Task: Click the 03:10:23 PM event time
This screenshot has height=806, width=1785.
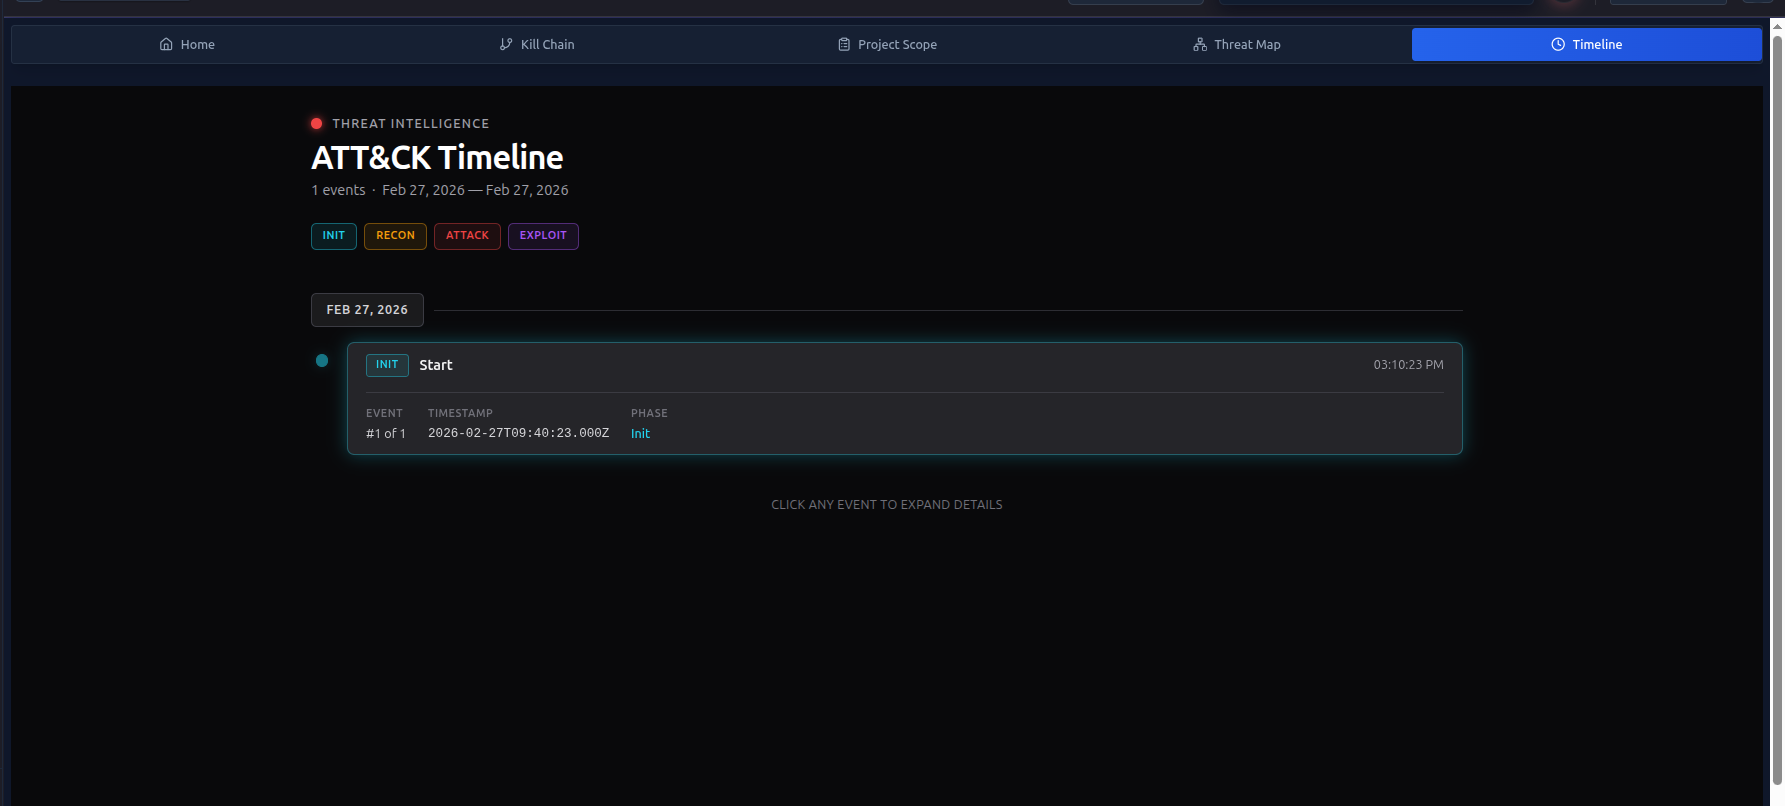Action: pyautogui.click(x=1408, y=365)
